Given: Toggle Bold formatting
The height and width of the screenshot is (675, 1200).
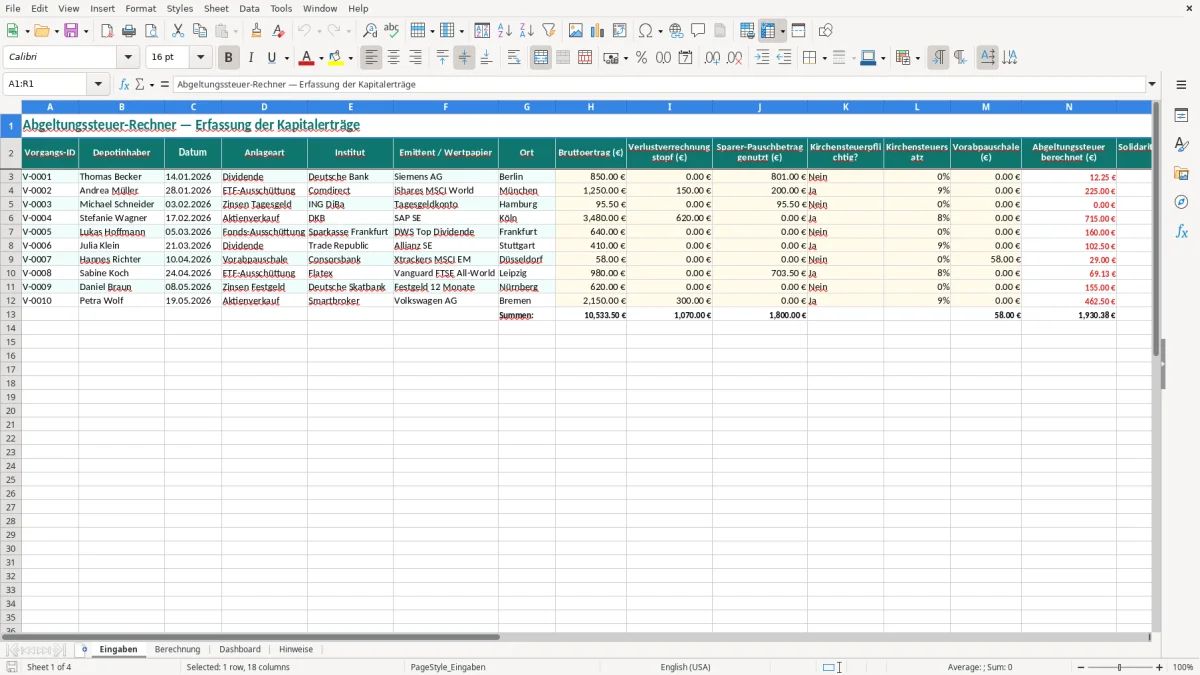Looking at the screenshot, I should coord(229,58).
